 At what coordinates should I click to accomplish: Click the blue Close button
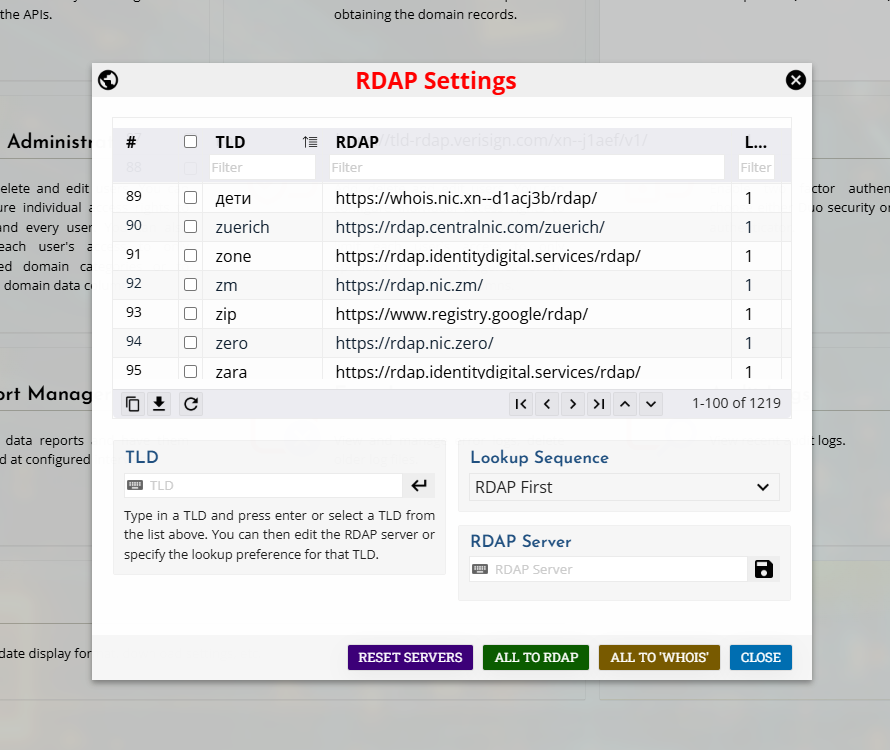tap(761, 657)
